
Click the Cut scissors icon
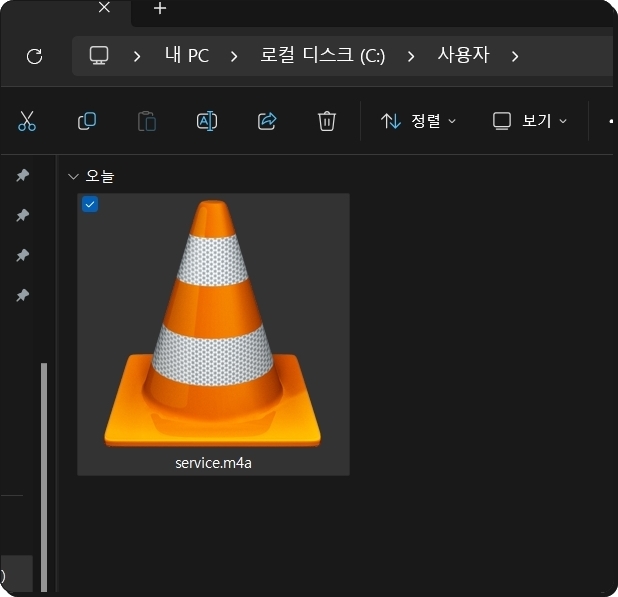click(27, 121)
